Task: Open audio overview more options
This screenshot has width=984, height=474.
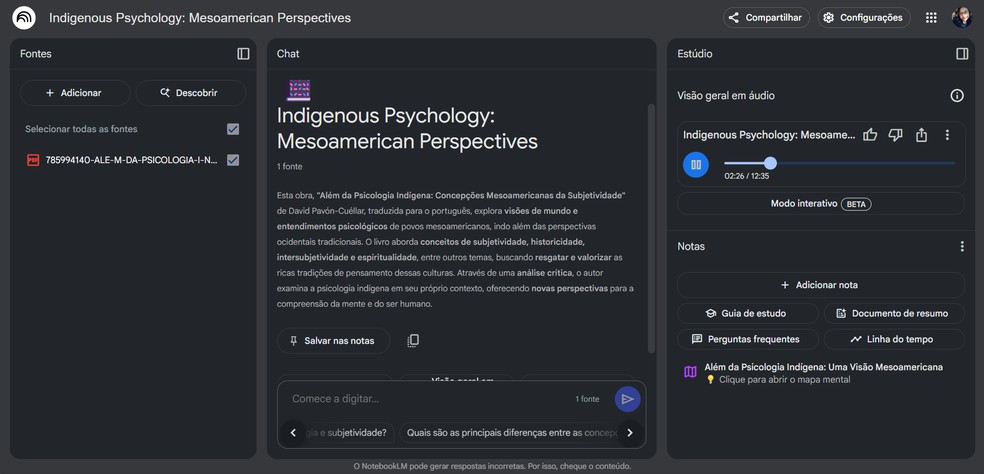Action: click(947, 135)
